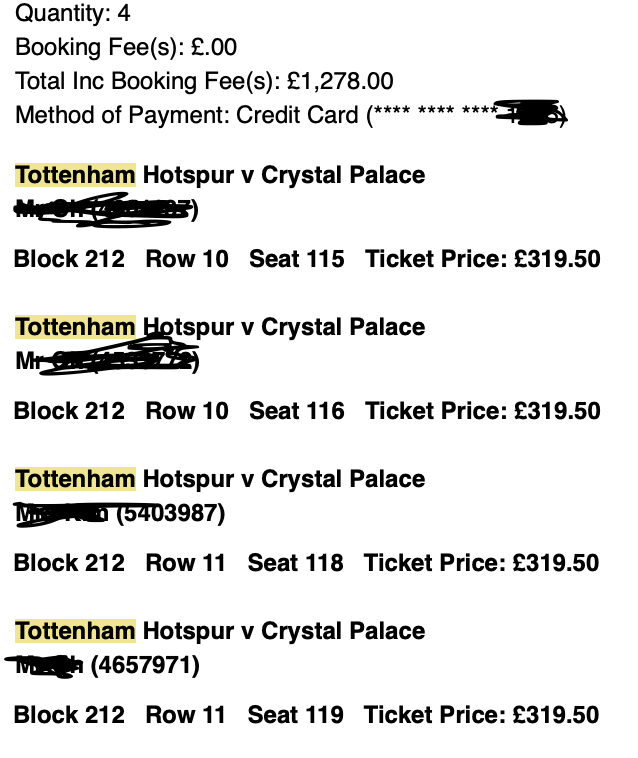Click the scribbled name under first match heading
This screenshot has width=638, height=758.
[x=105, y=210]
